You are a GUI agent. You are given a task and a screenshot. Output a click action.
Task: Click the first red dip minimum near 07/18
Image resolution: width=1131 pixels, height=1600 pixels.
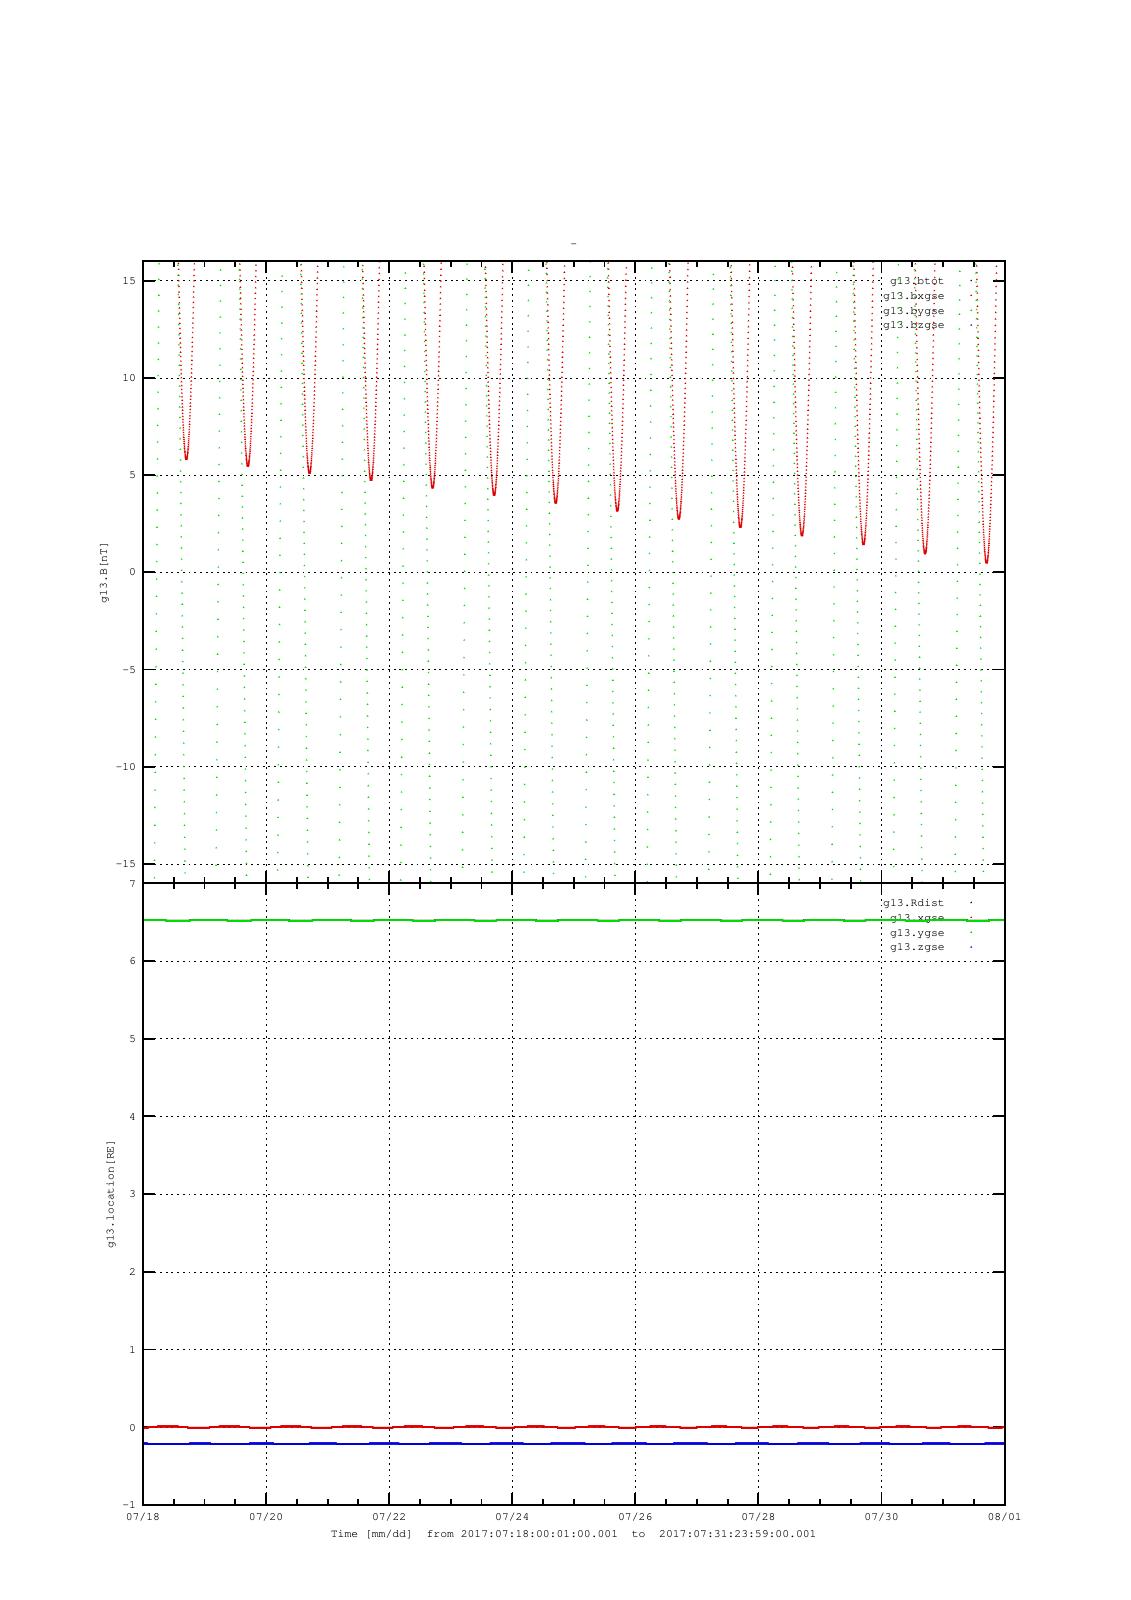[x=186, y=458]
